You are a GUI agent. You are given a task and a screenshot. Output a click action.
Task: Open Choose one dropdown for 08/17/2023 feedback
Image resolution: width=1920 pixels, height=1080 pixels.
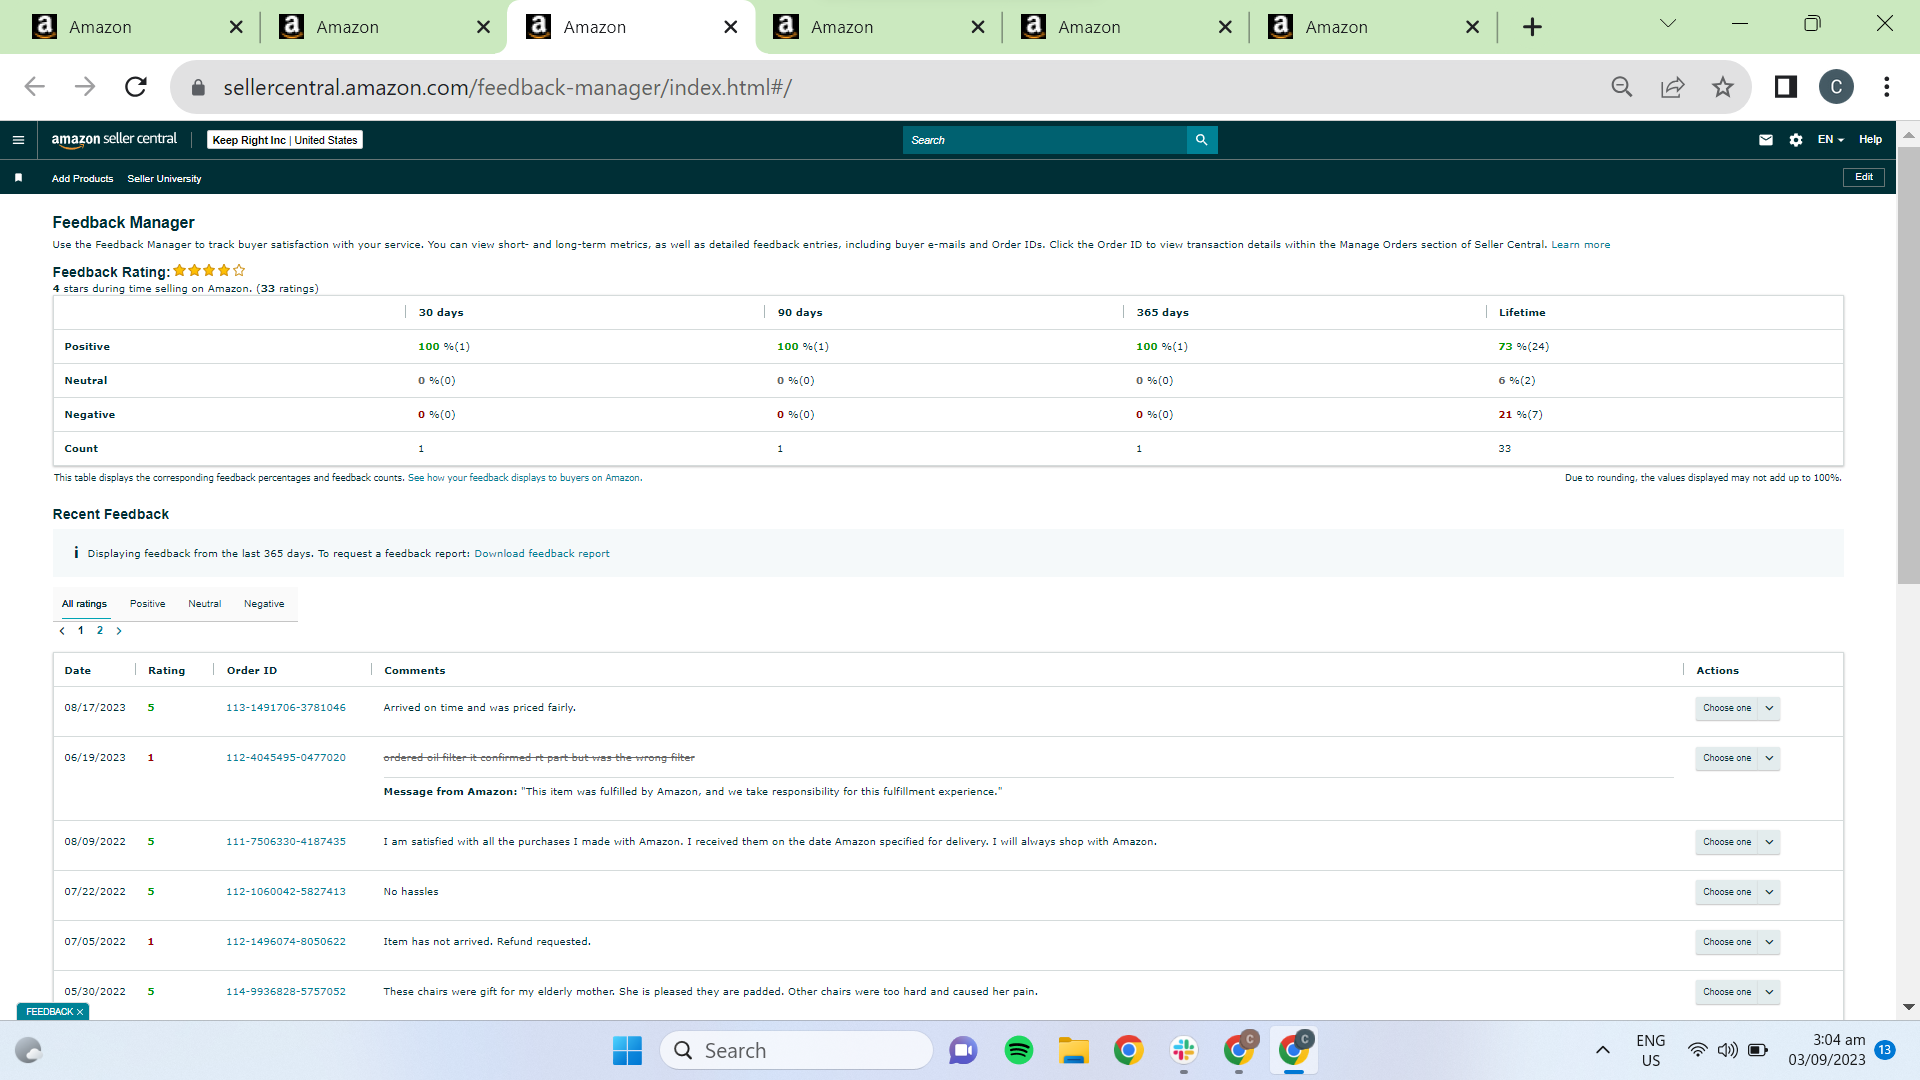tap(1738, 708)
